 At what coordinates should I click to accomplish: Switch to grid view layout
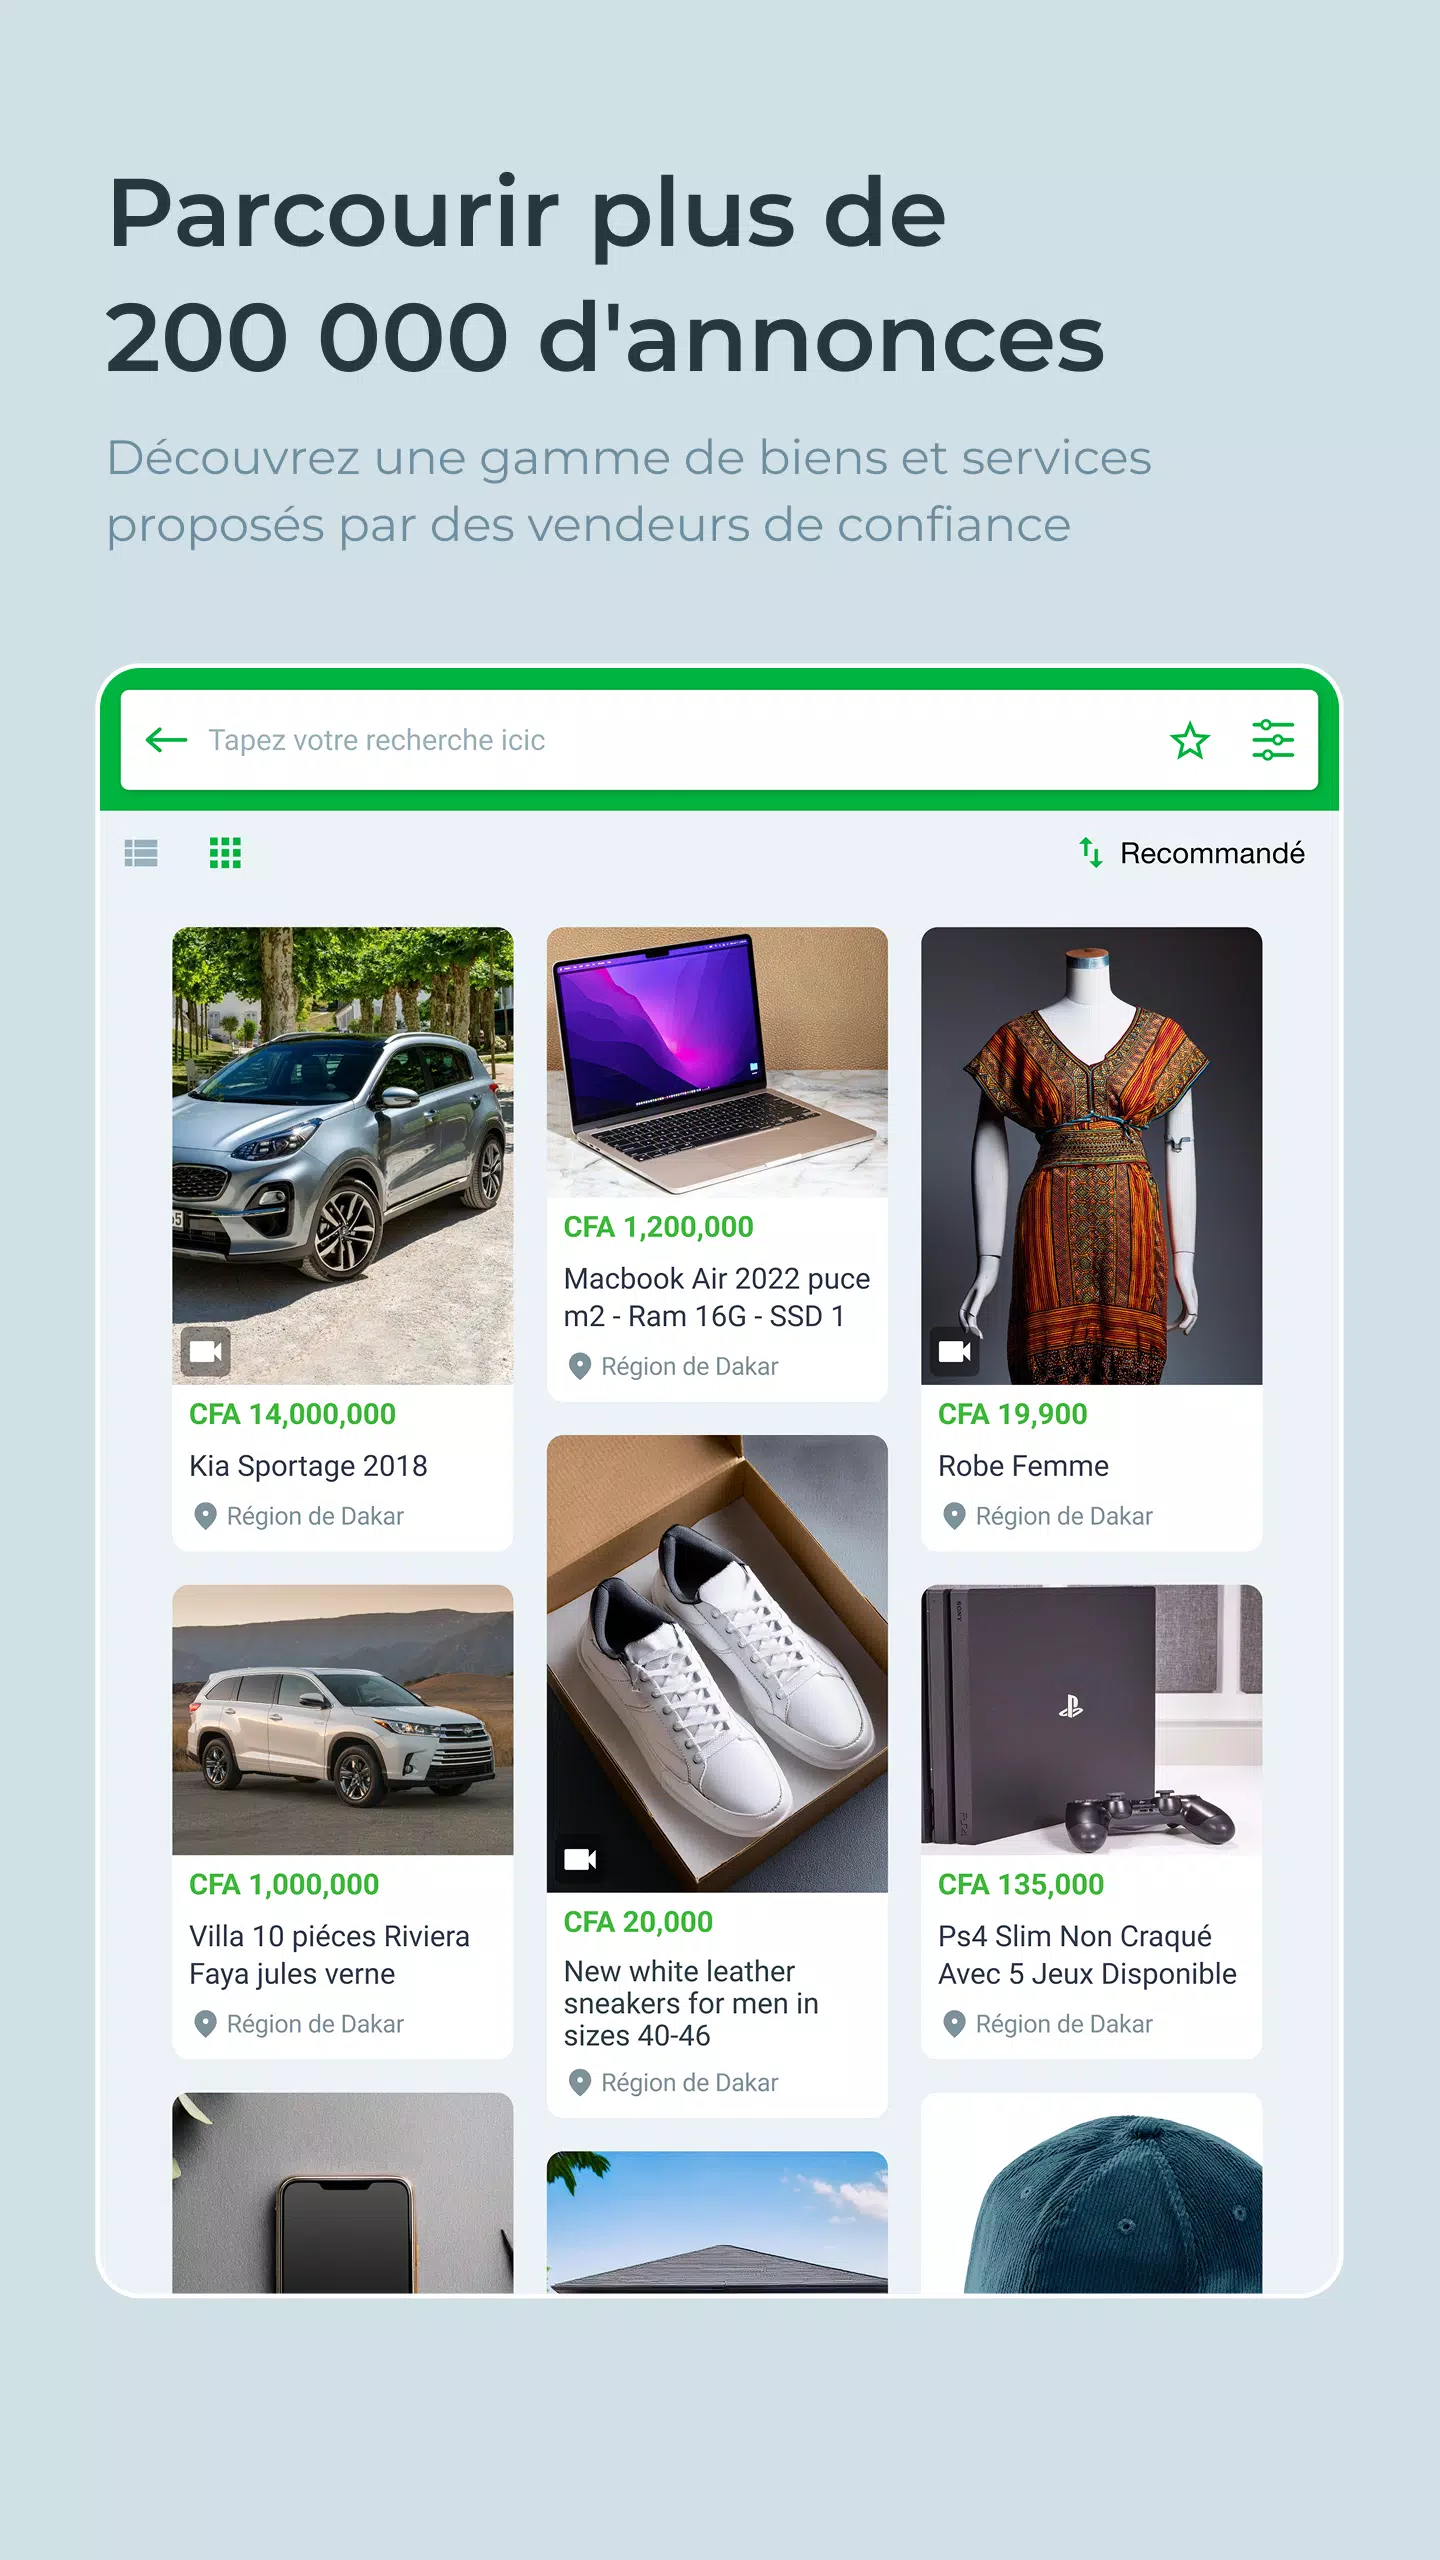tap(225, 853)
